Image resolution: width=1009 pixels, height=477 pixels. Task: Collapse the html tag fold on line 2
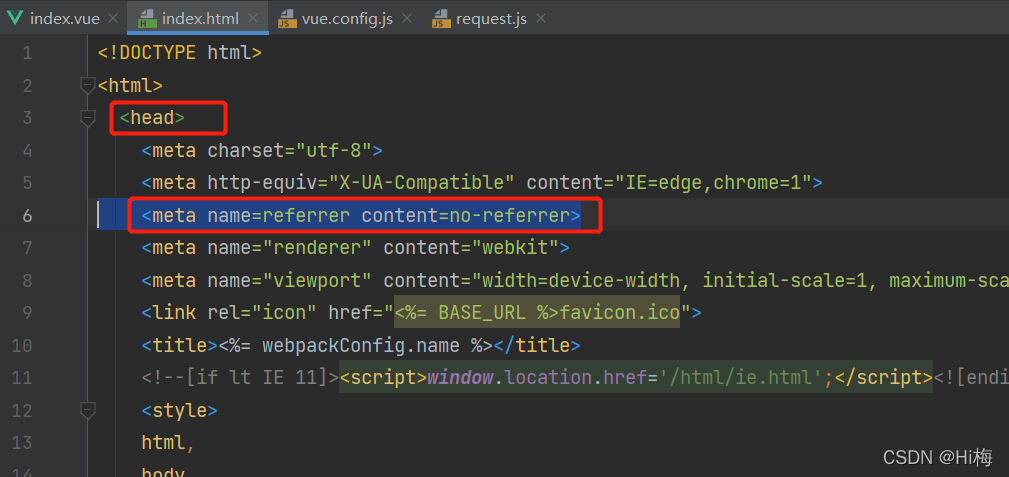[88, 85]
